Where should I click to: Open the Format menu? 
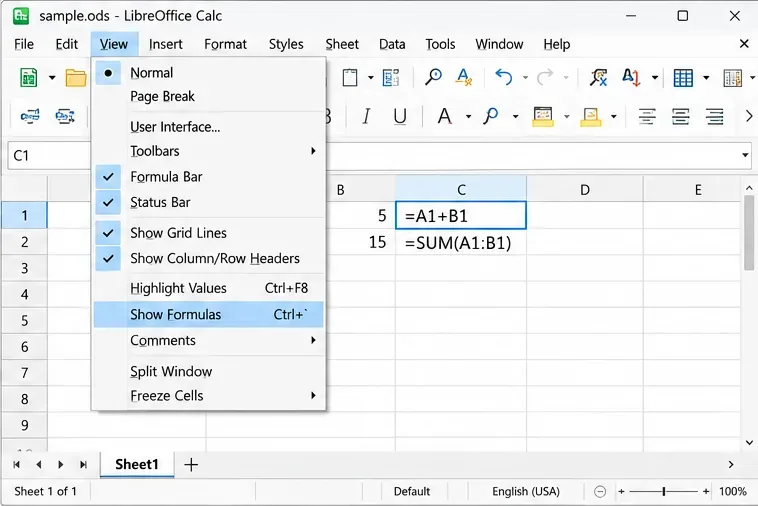pos(225,44)
